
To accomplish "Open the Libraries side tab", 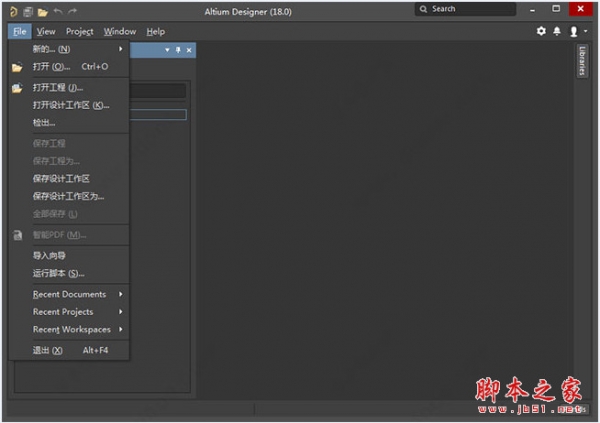I will pyautogui.click(x=582, y=60).
